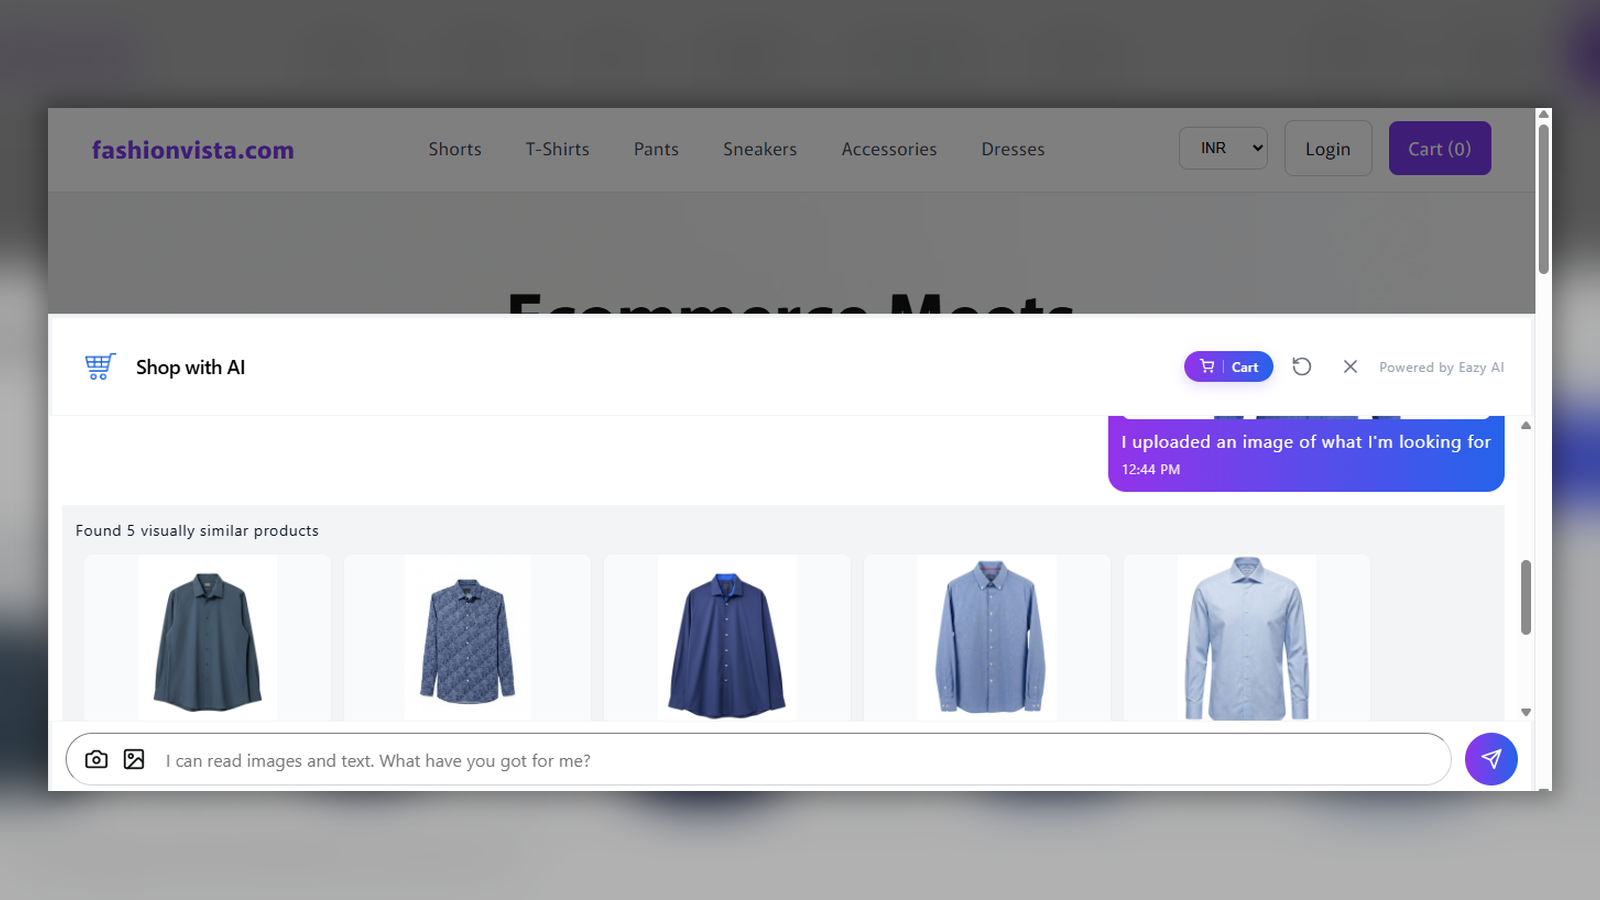The height and width of the screenshot is (900, 1600).
Task: Close the Shop with AI panel
Action: [1350, 367]
